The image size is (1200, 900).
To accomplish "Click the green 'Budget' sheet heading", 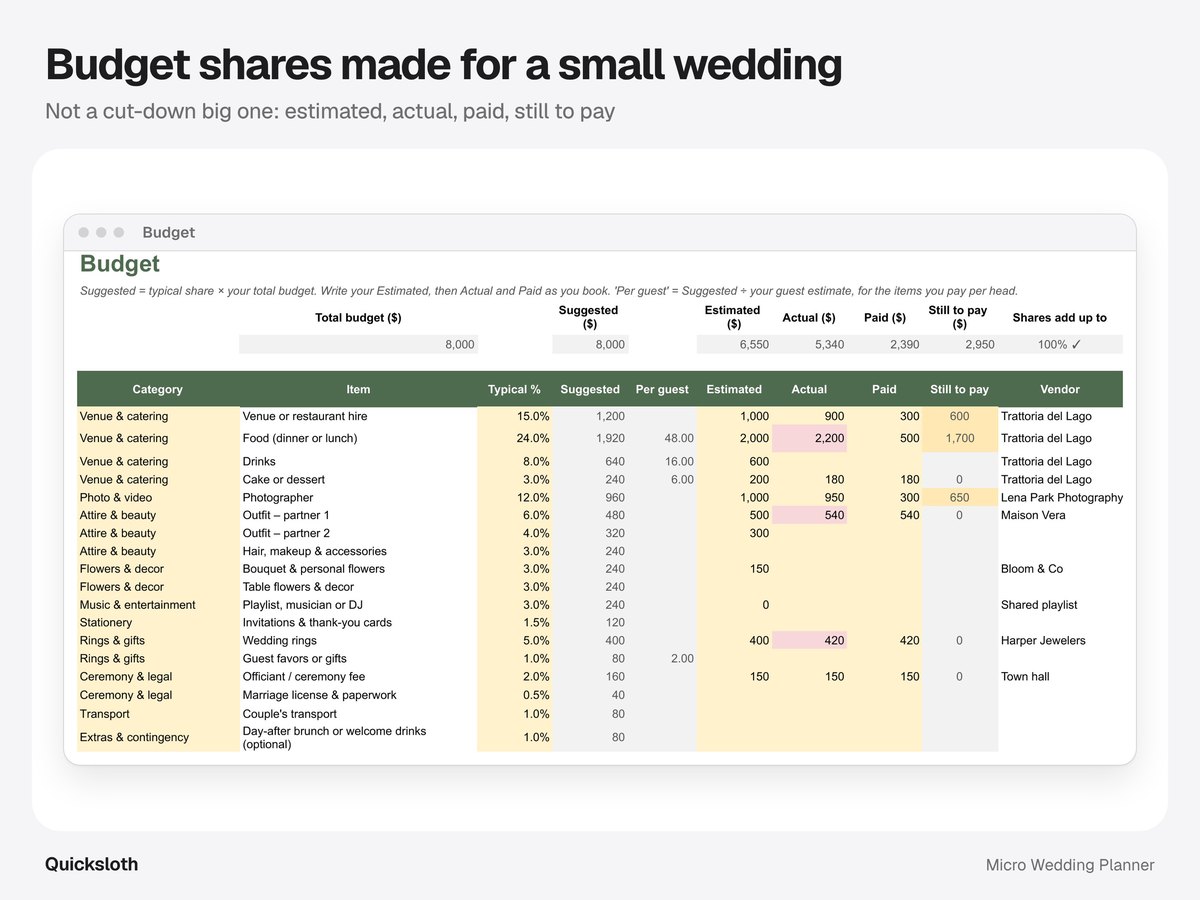I will pos(120,264).
